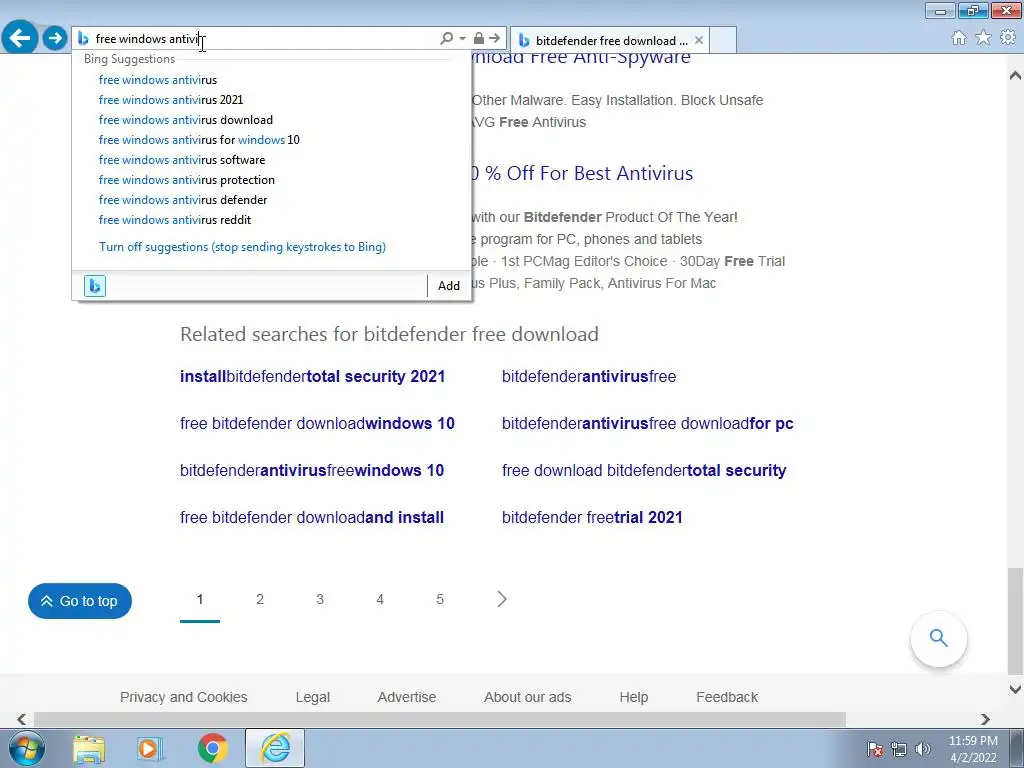Image resolution: width=1024 pixels, height=768 pixels.
Task: Open Windows Media Player from taskbar
Action: coord(150,748)
